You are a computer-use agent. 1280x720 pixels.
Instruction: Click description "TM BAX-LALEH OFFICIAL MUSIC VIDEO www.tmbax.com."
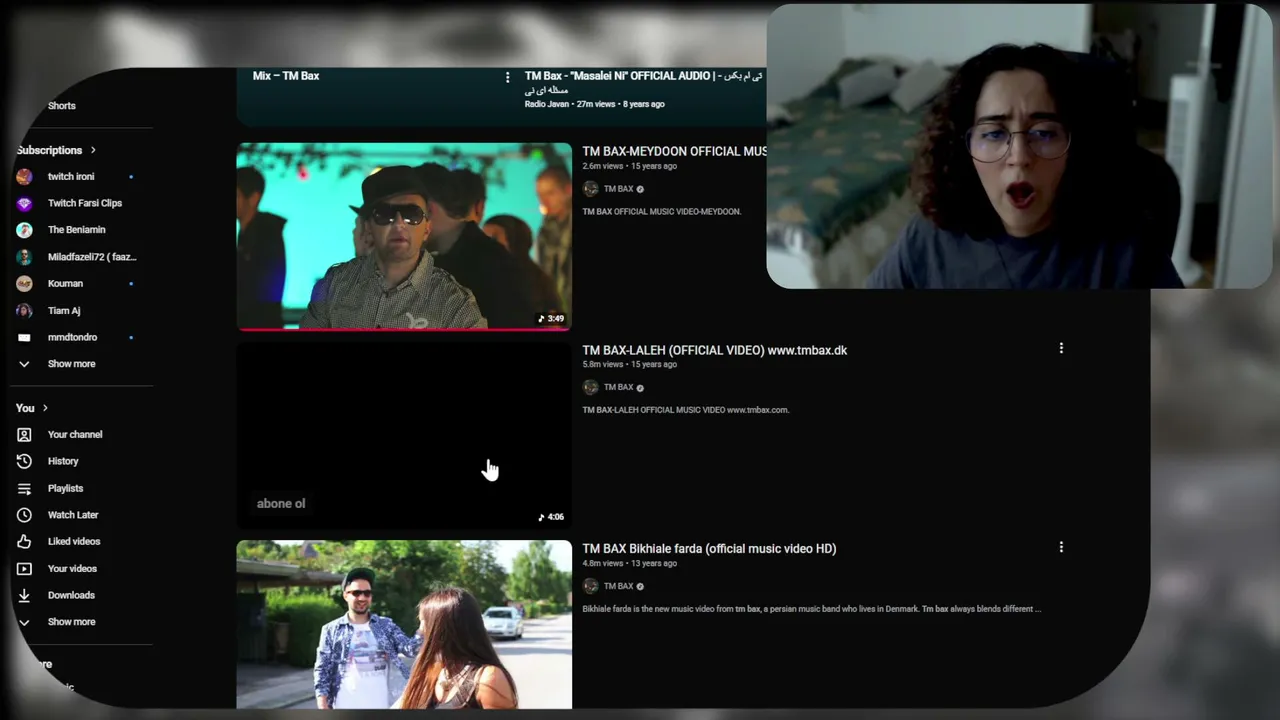(686, 410)
